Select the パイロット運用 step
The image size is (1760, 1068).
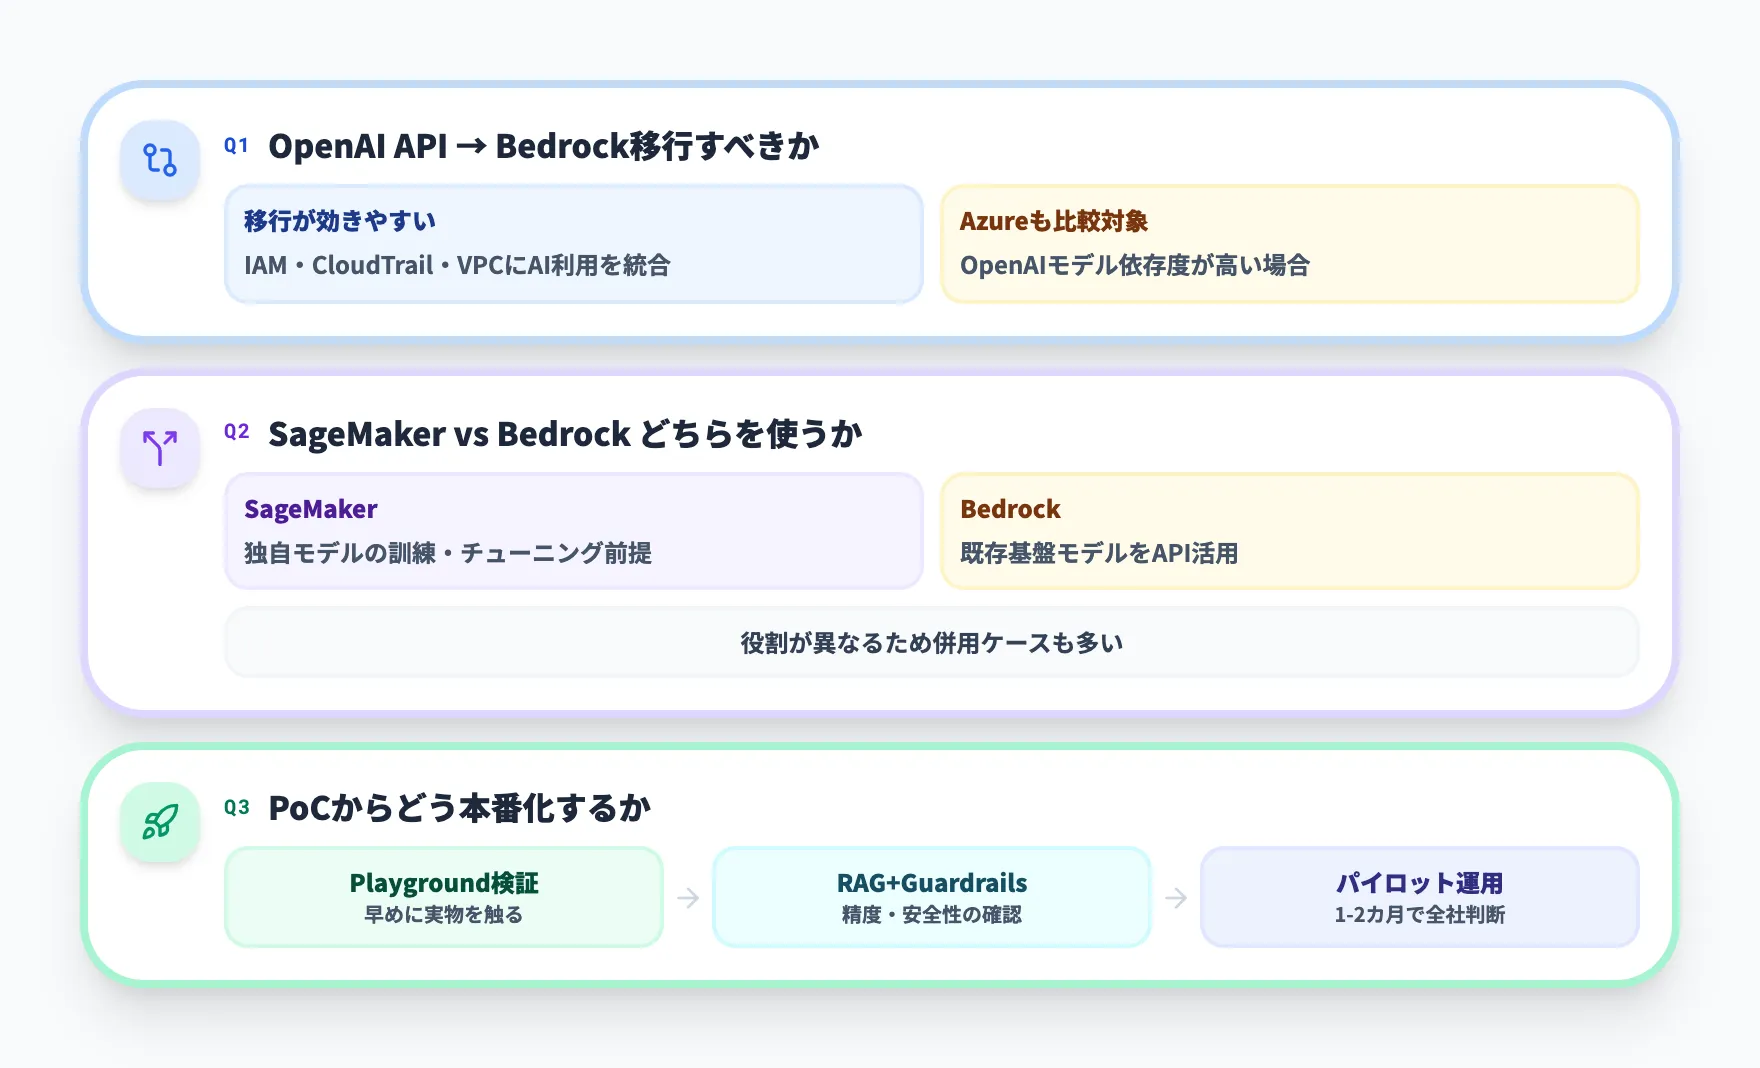[1420, 896]
